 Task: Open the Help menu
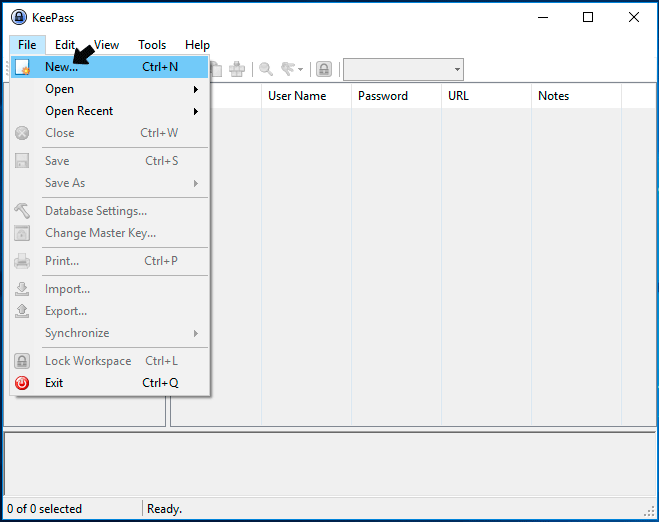coord(197,45)
